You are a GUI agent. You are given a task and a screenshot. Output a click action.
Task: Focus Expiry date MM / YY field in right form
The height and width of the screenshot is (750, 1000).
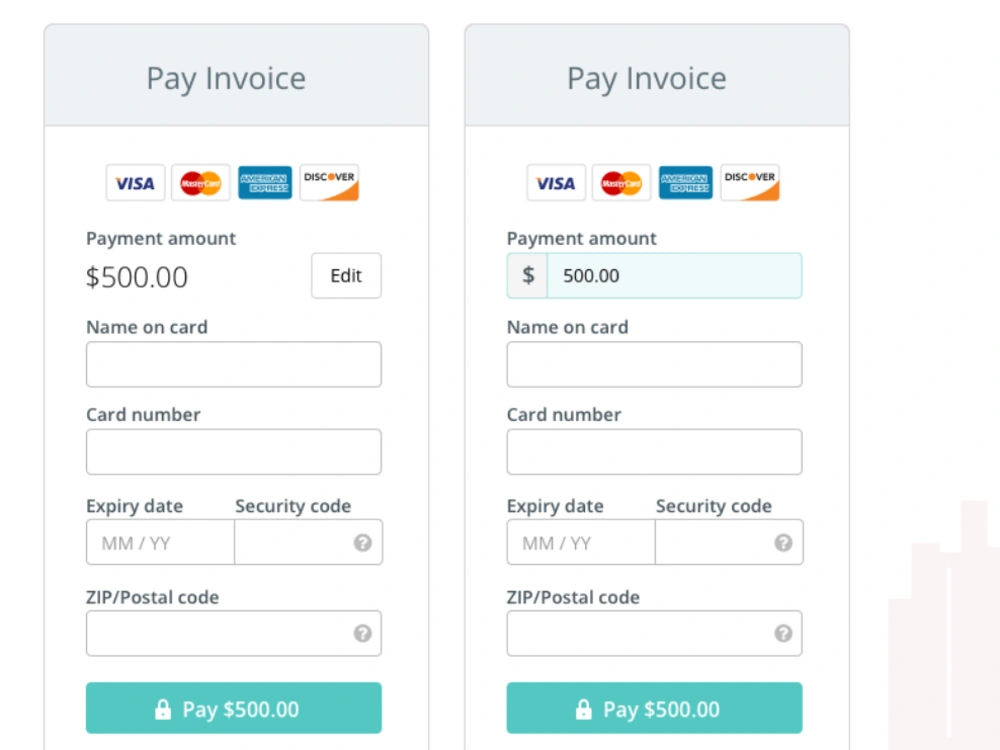coord(581,542)
